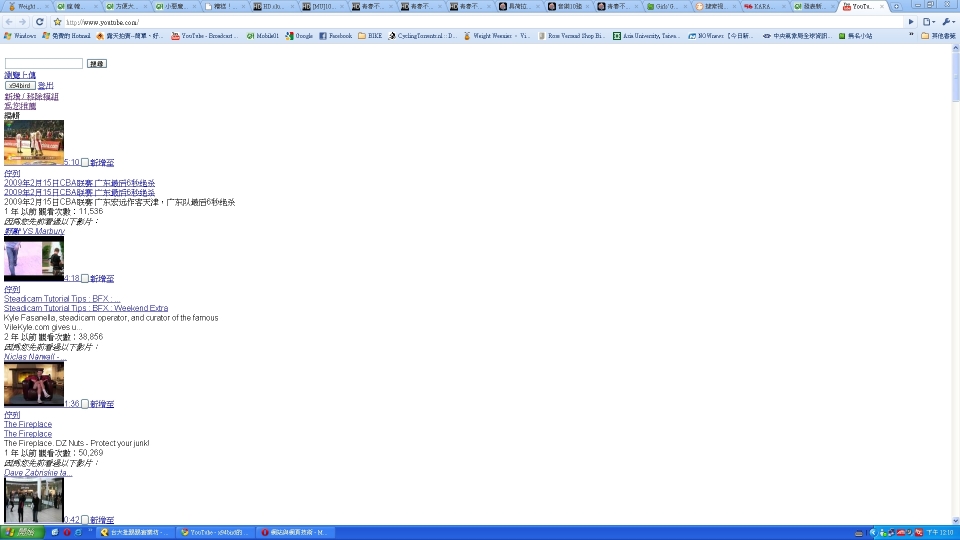The image size is (960, 540).
Task: Open the BIKE bookmarks folder
Action: [370, 36]
